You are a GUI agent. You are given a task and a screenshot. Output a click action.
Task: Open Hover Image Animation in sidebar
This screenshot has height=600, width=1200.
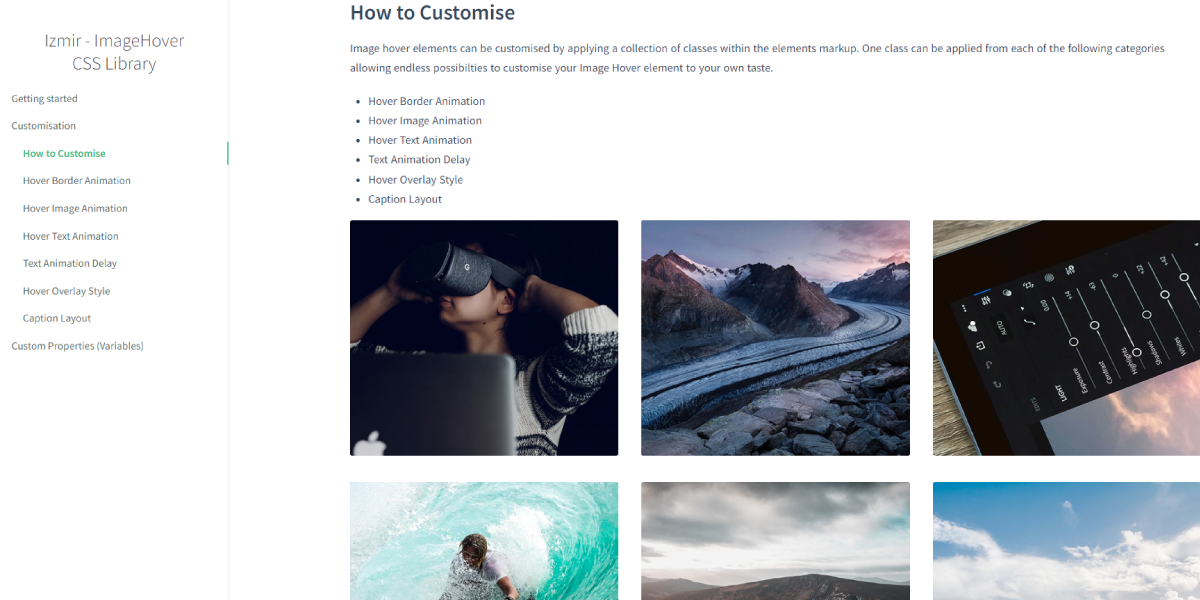pyautogui.click(x=75, y=209)
